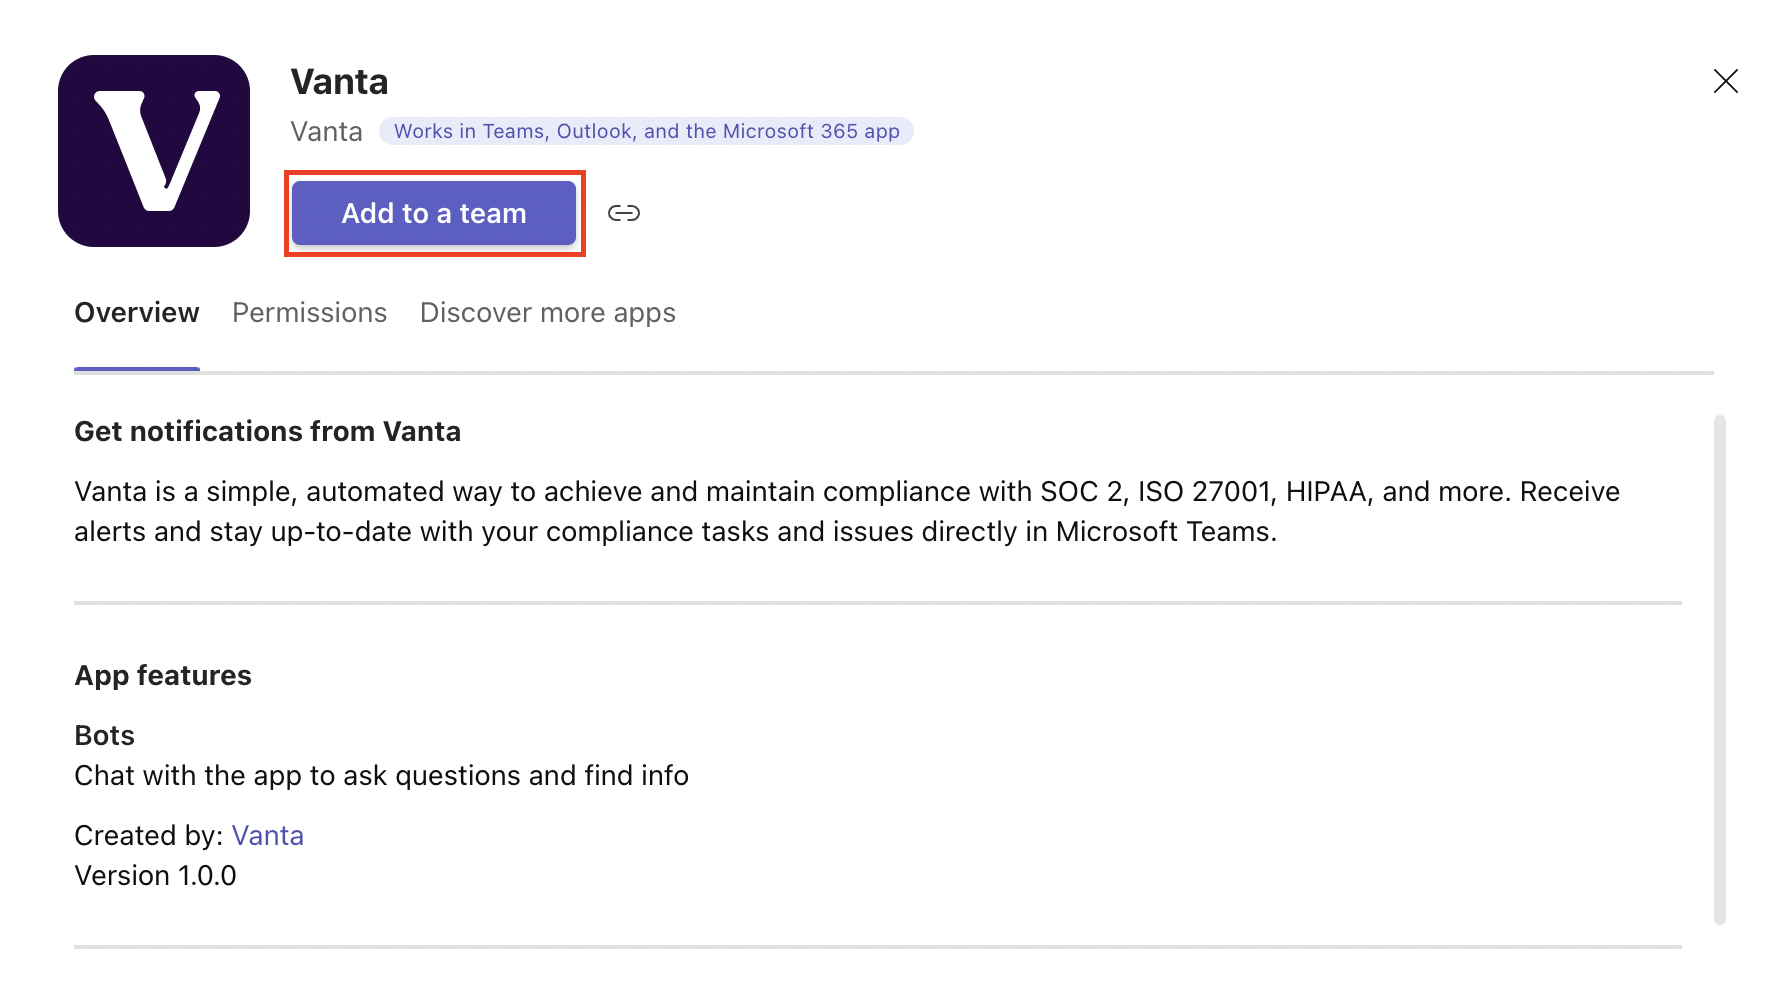Image resolution: width=1782 pixels, height=1002 pixels.
Task: Click the Vanta app logo
Action: pos(154,151)
